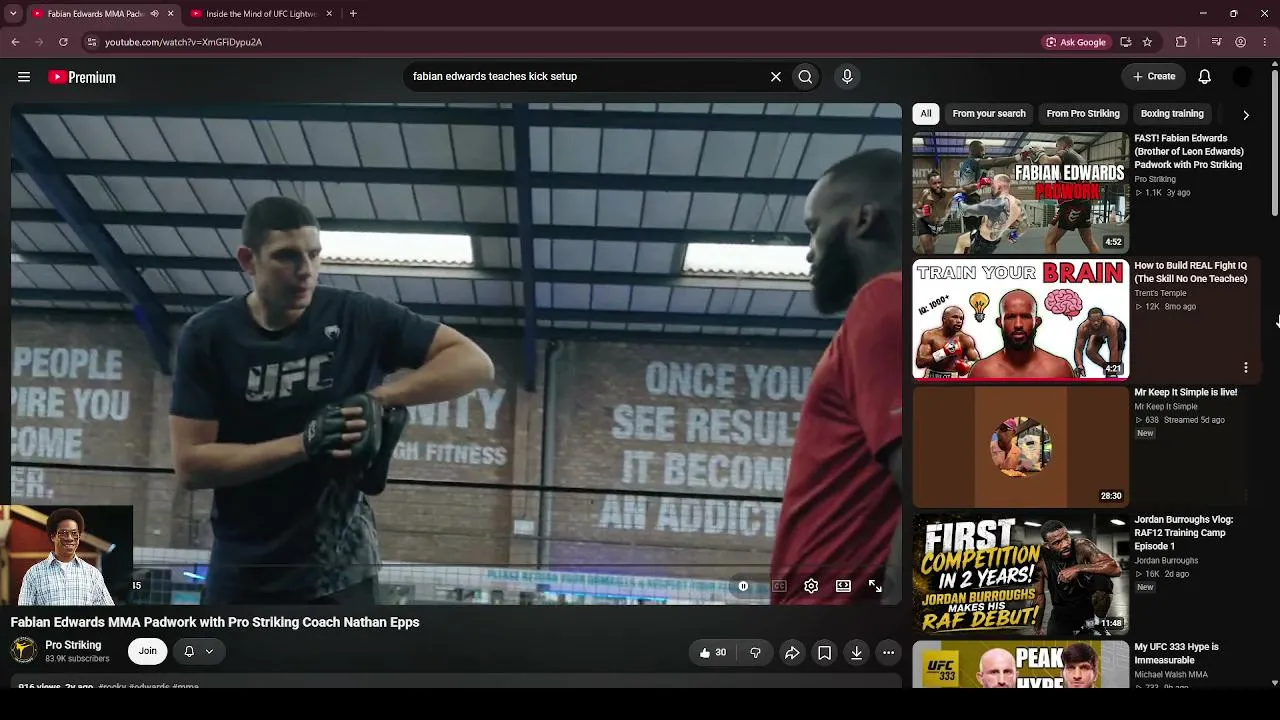Join the Pro Striking channel
1280x720 pixels.
[x=147, y=651]
